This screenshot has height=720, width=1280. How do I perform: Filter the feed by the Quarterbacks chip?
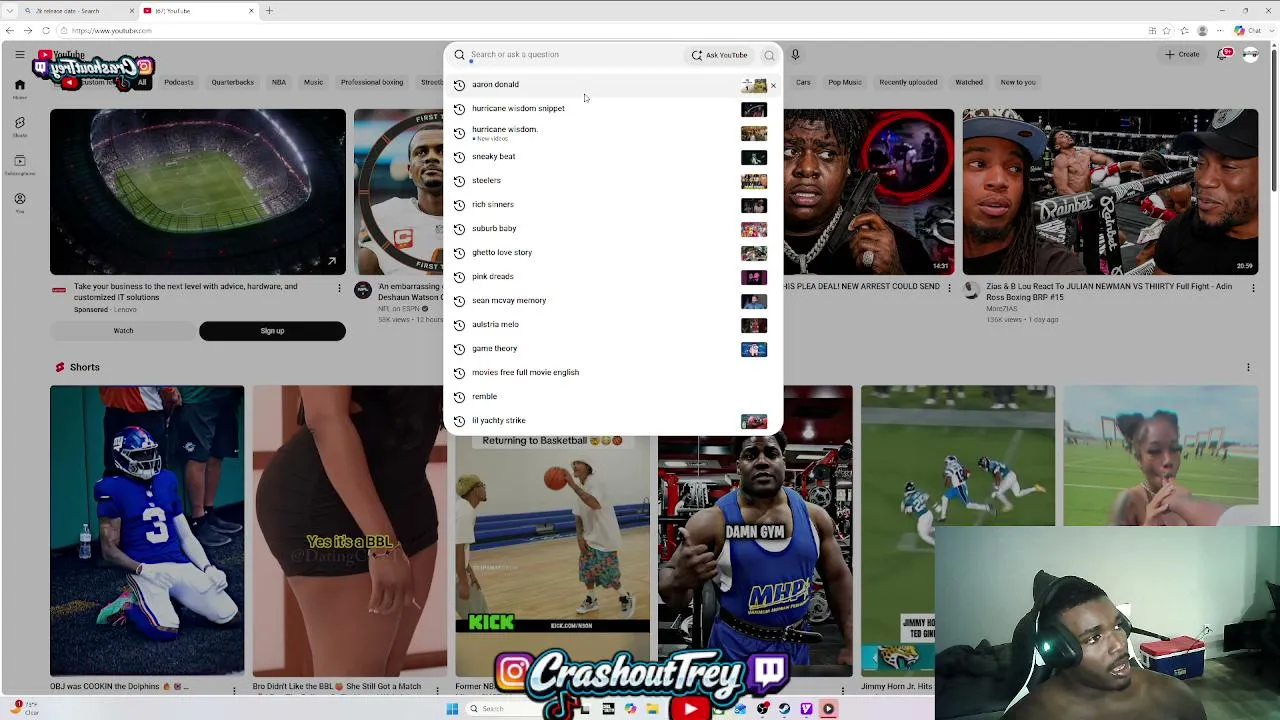232,83
